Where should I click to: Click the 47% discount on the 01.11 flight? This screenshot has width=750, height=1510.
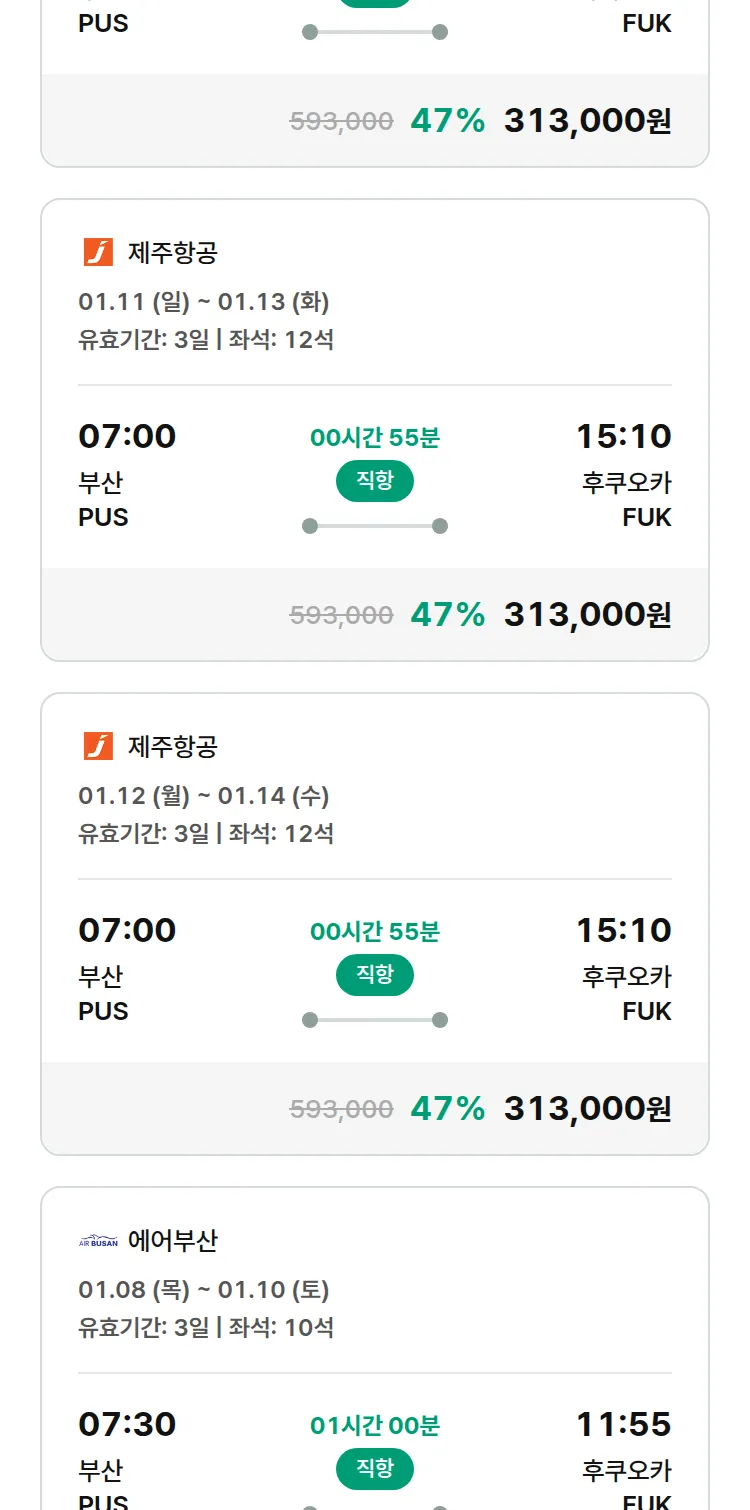(447, 614)
